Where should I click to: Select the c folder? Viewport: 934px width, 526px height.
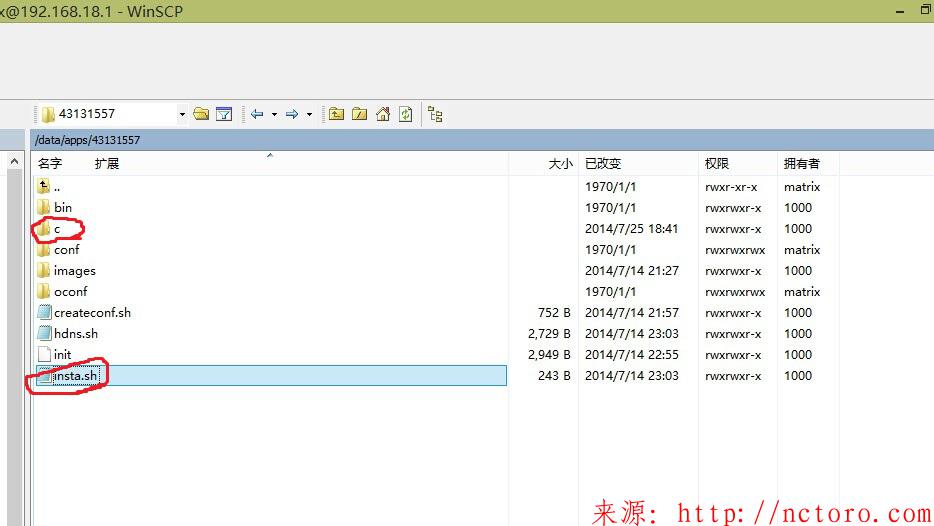coord(57,229)
